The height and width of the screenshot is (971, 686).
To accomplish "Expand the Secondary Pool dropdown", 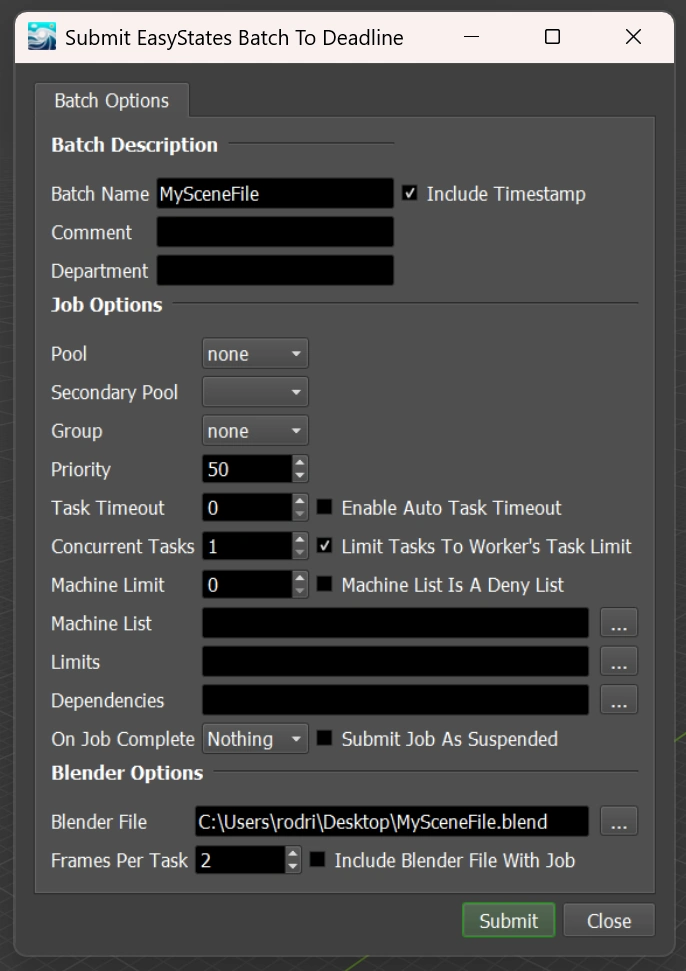I will (x=255, y=392).
